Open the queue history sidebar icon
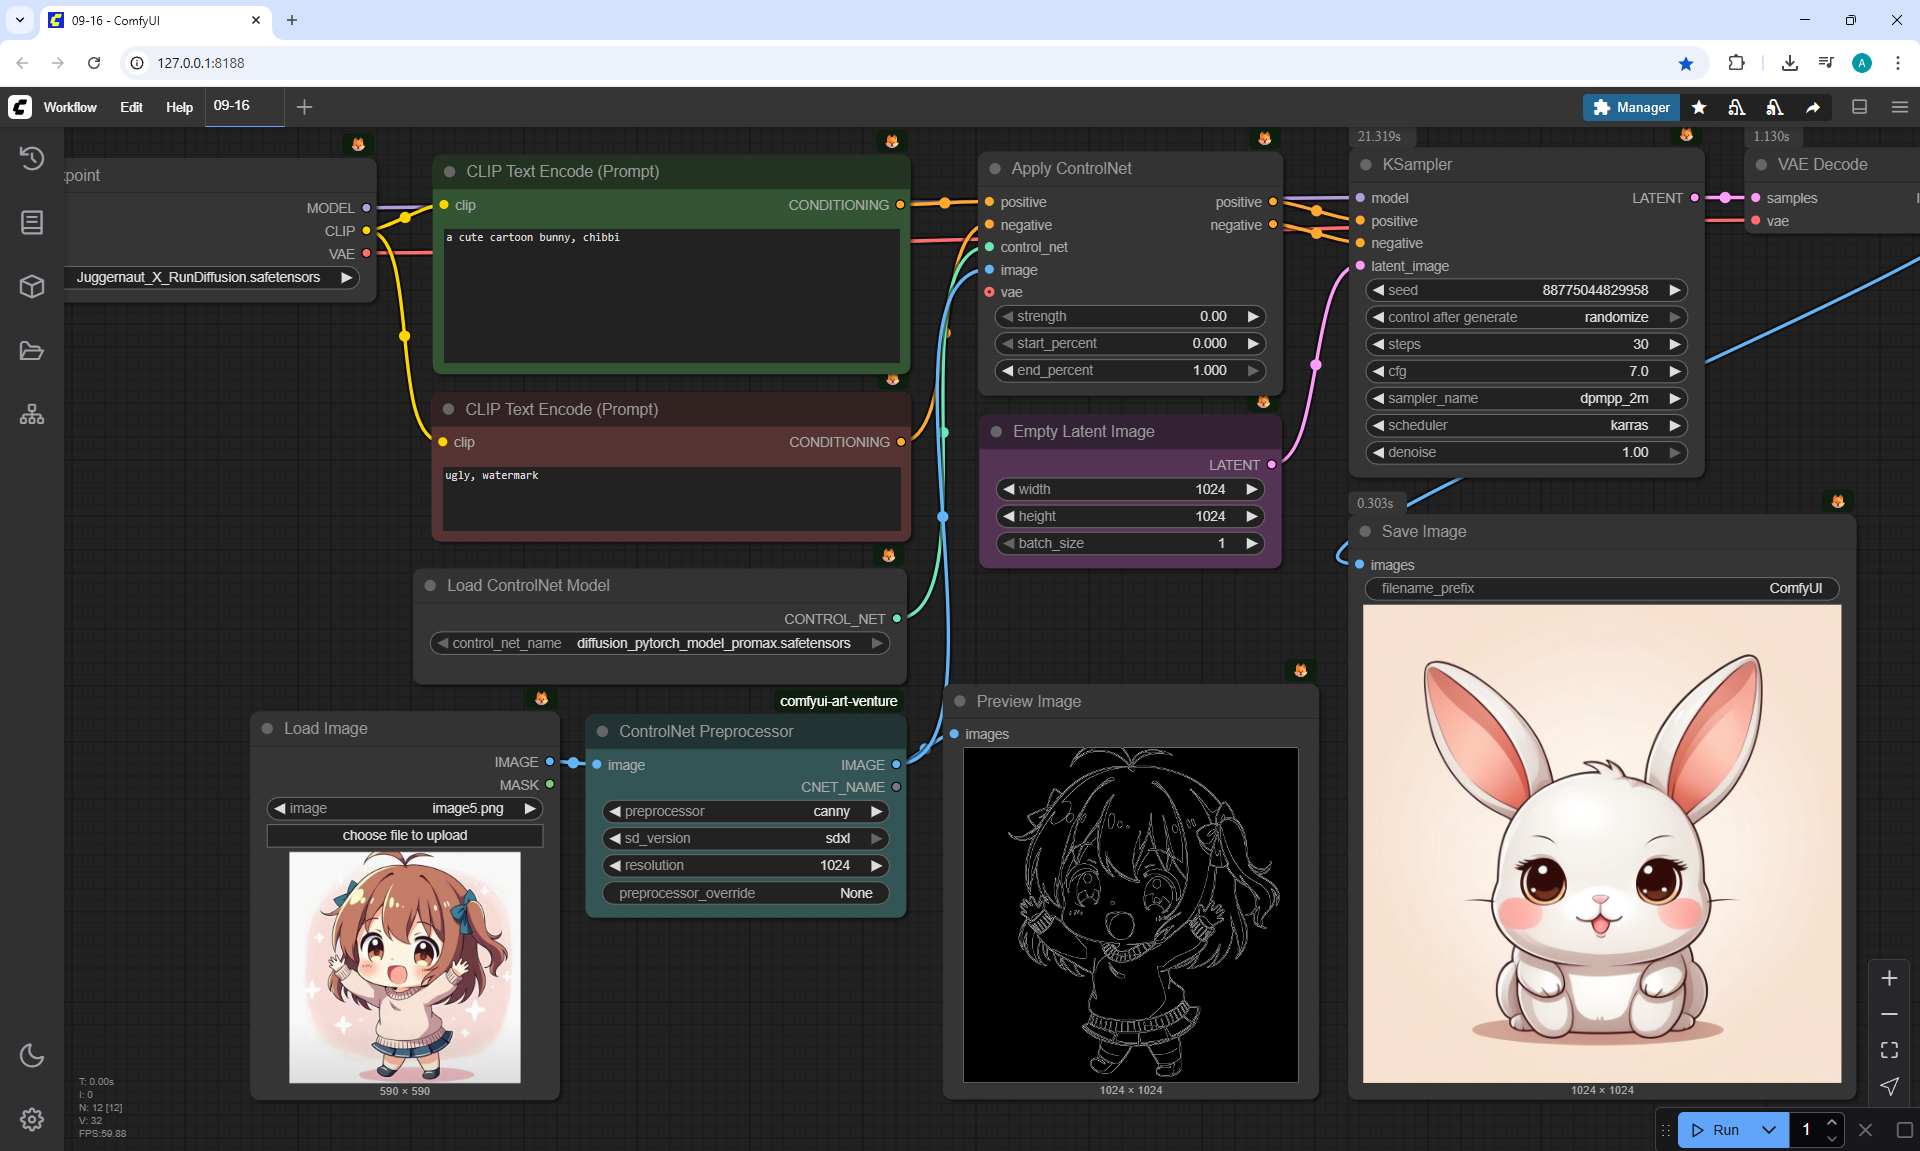 click(32, 158)
